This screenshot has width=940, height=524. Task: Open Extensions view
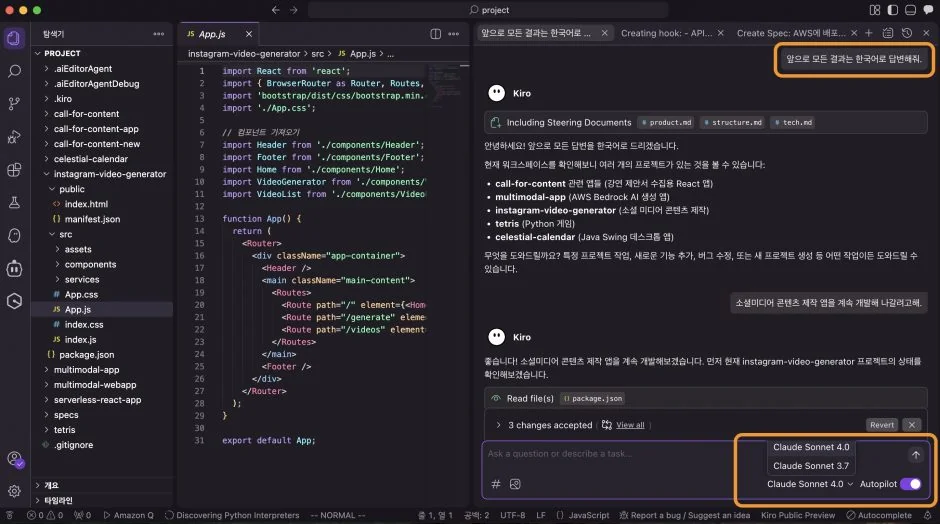[14, 170]
